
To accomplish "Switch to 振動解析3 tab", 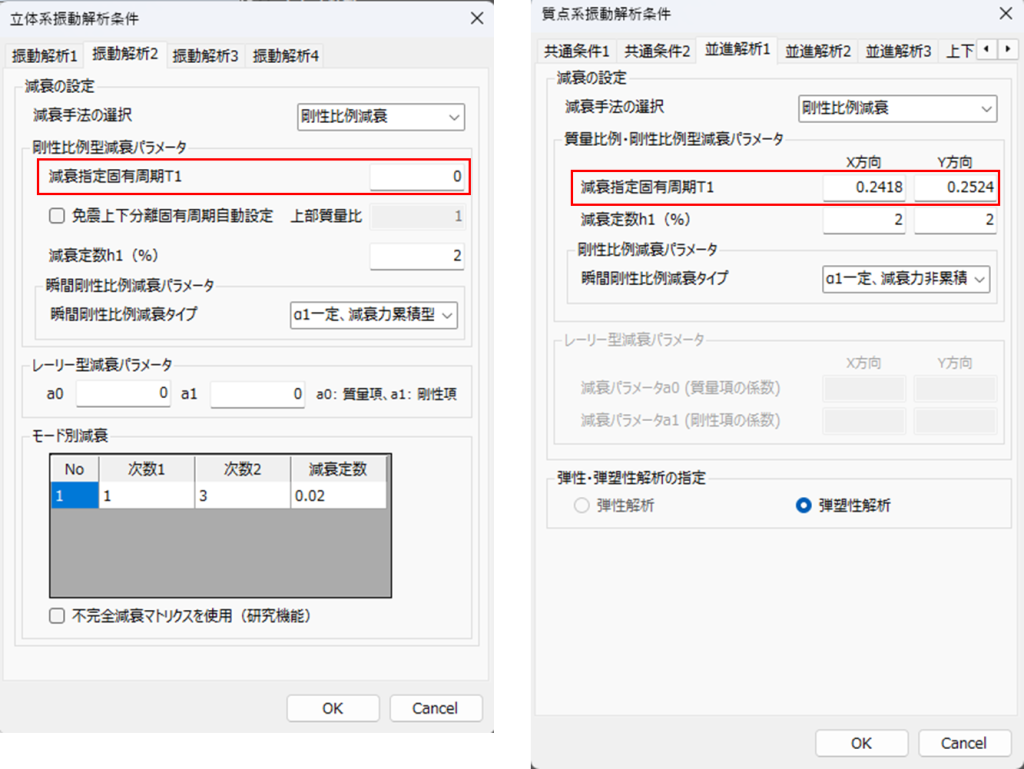I will [205, 55].
